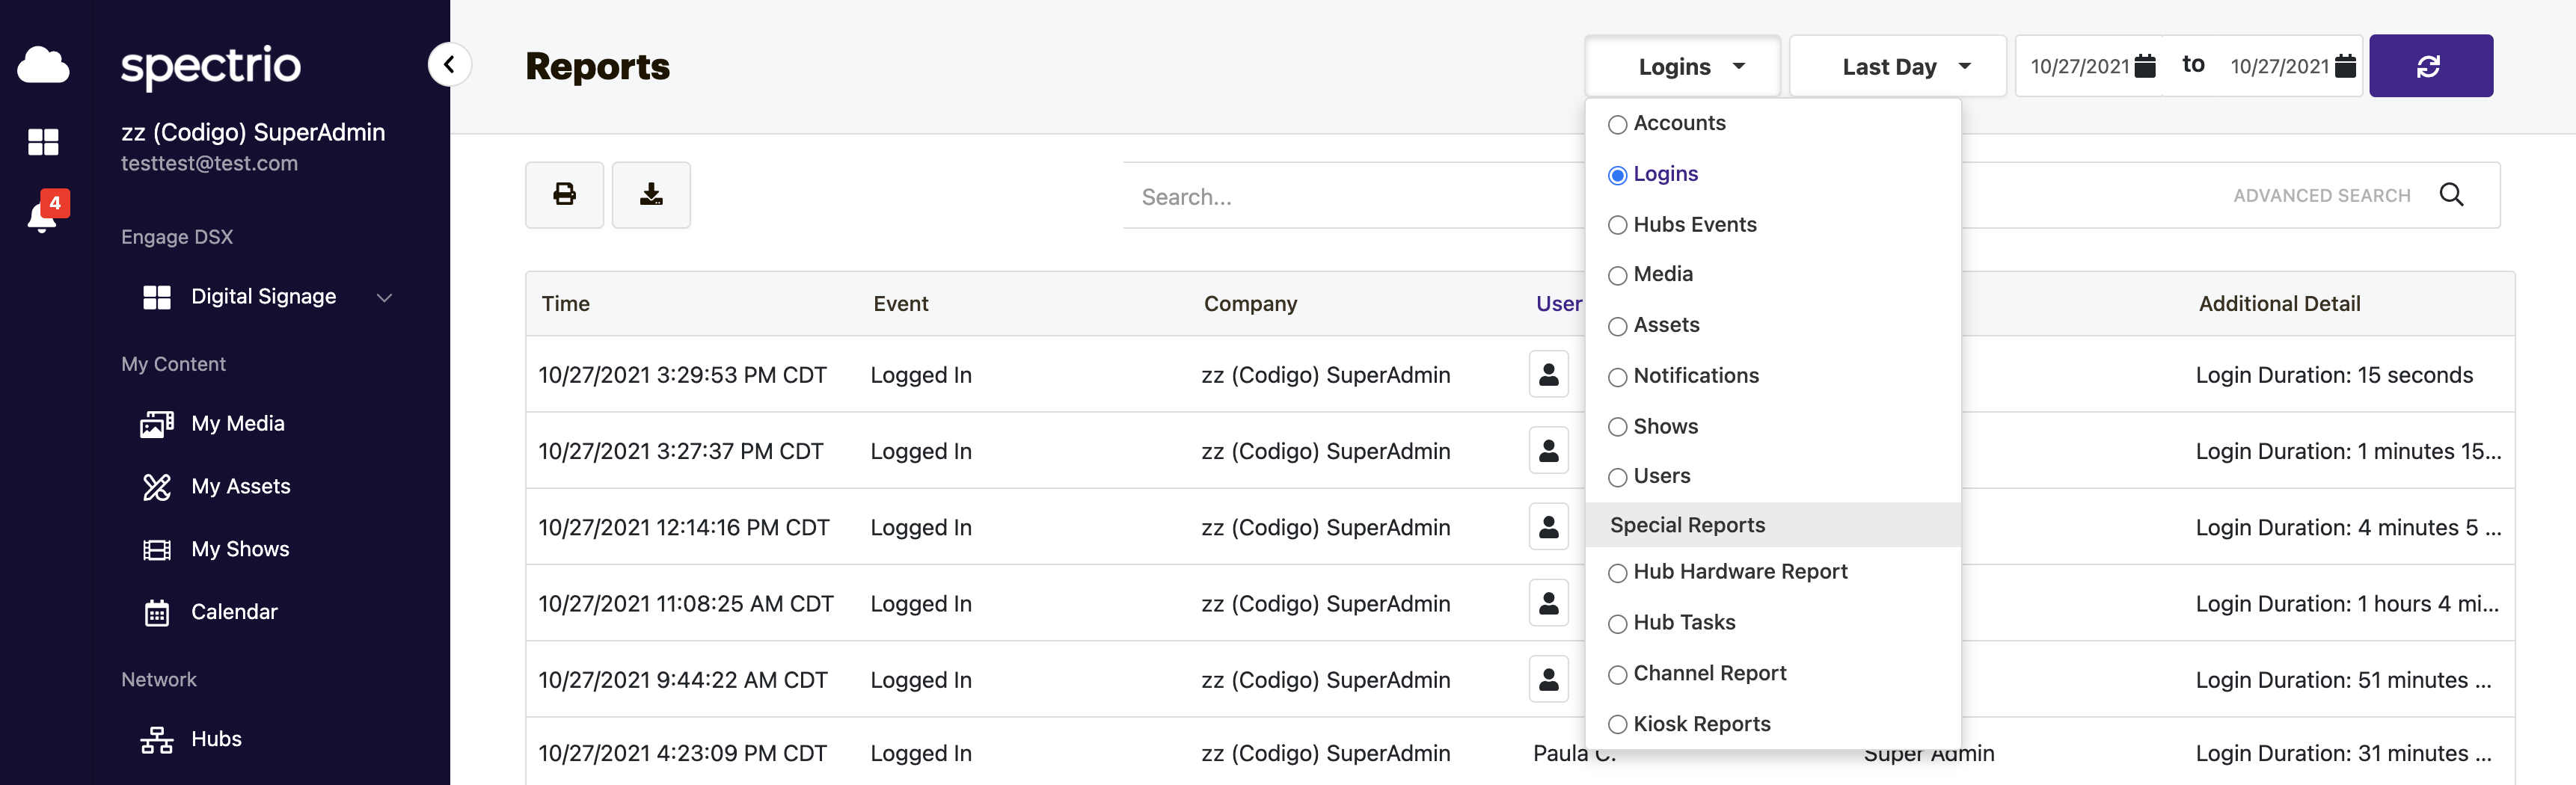Click the download report icon
2576x785 pixels.
[x=651, y=194]
